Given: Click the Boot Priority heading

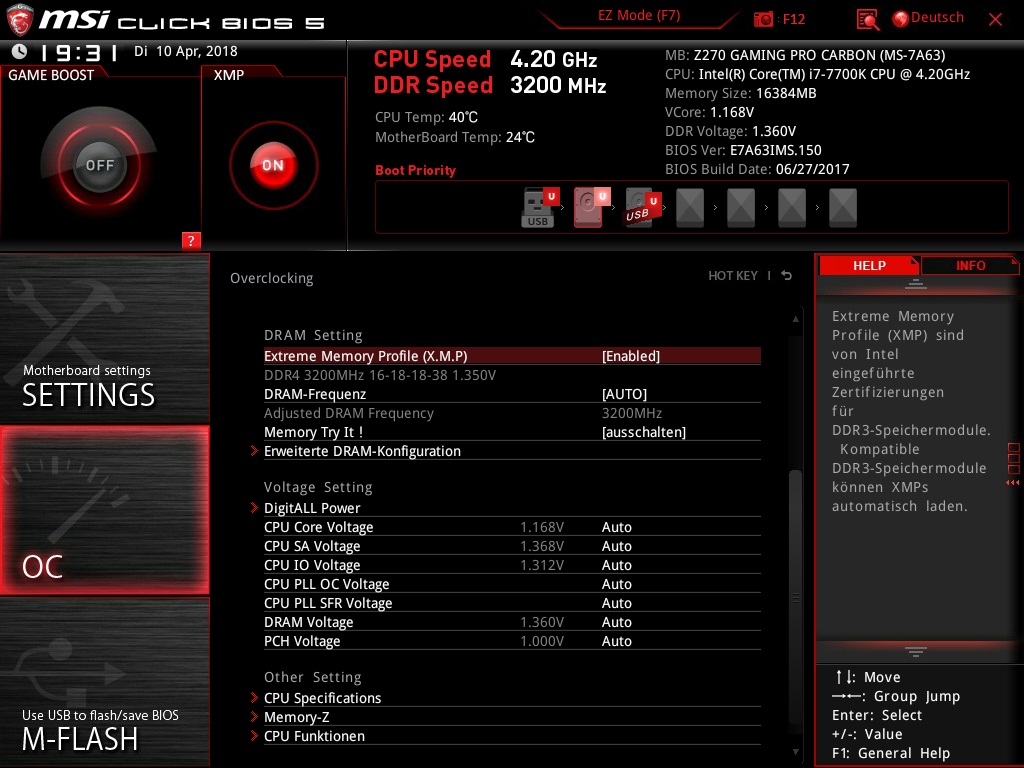Looking at the screenshot, I should click(x=415, y=170).
